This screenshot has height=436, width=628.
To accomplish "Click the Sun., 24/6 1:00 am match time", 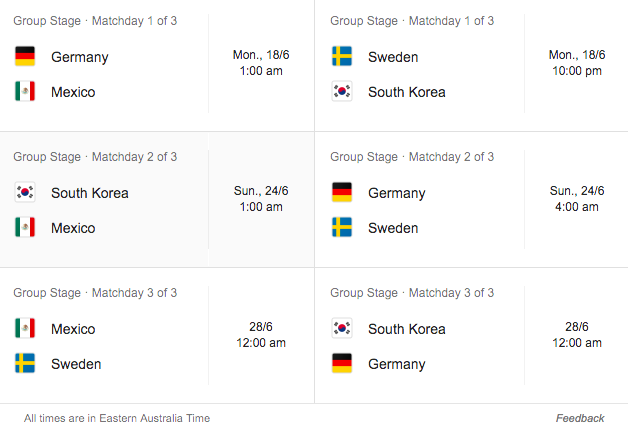I will point(261,199).
